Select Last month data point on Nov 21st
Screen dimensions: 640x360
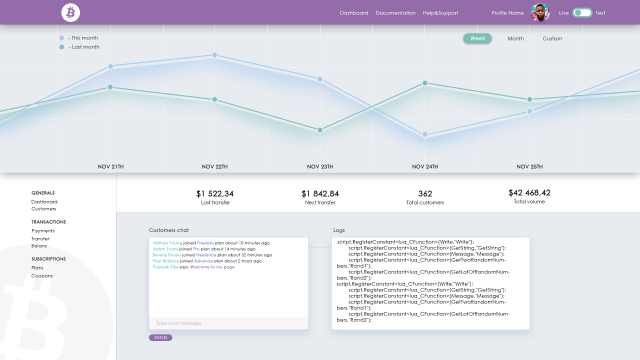point(110,87)
